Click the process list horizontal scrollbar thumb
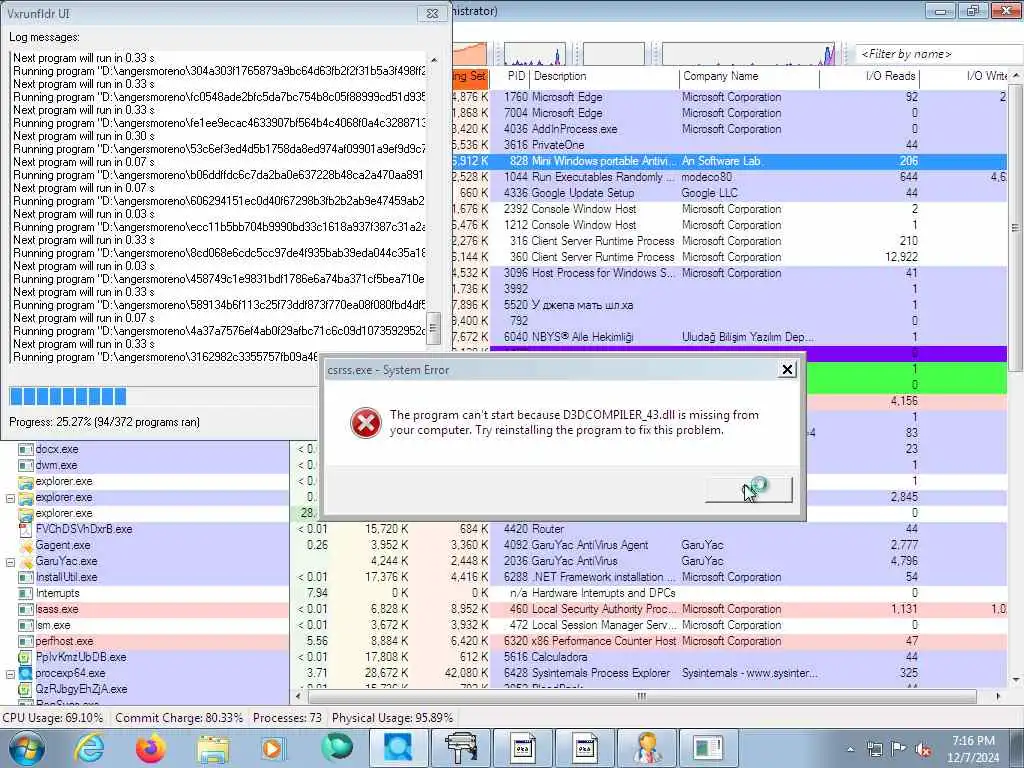The width and height of the screenshot is (1024, 768). [x=641, y=696]
